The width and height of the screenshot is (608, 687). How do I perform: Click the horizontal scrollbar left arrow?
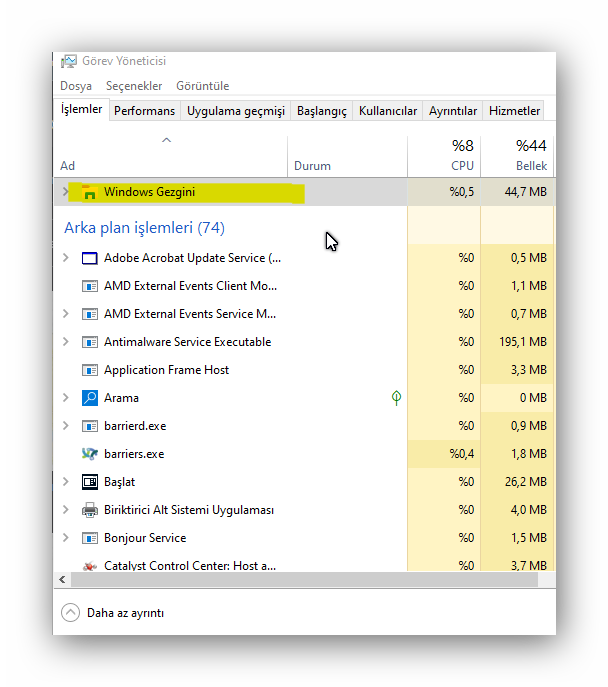pyautogui.click(x=62, y=580)
